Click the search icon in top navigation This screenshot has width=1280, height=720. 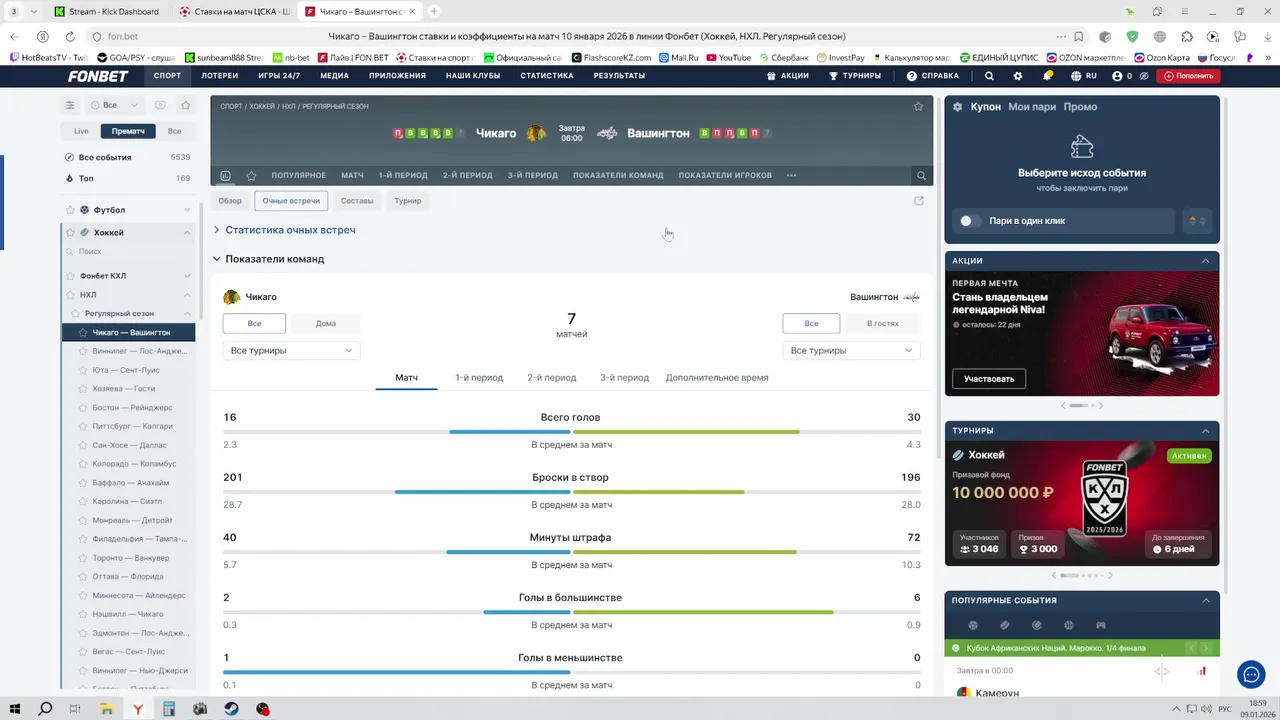(x=989, y=76)
